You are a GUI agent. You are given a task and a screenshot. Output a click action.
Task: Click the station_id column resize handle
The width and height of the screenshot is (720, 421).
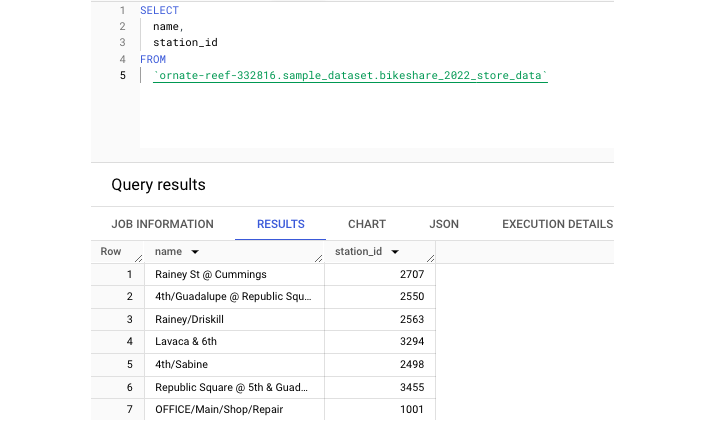[x=429, y=259]
